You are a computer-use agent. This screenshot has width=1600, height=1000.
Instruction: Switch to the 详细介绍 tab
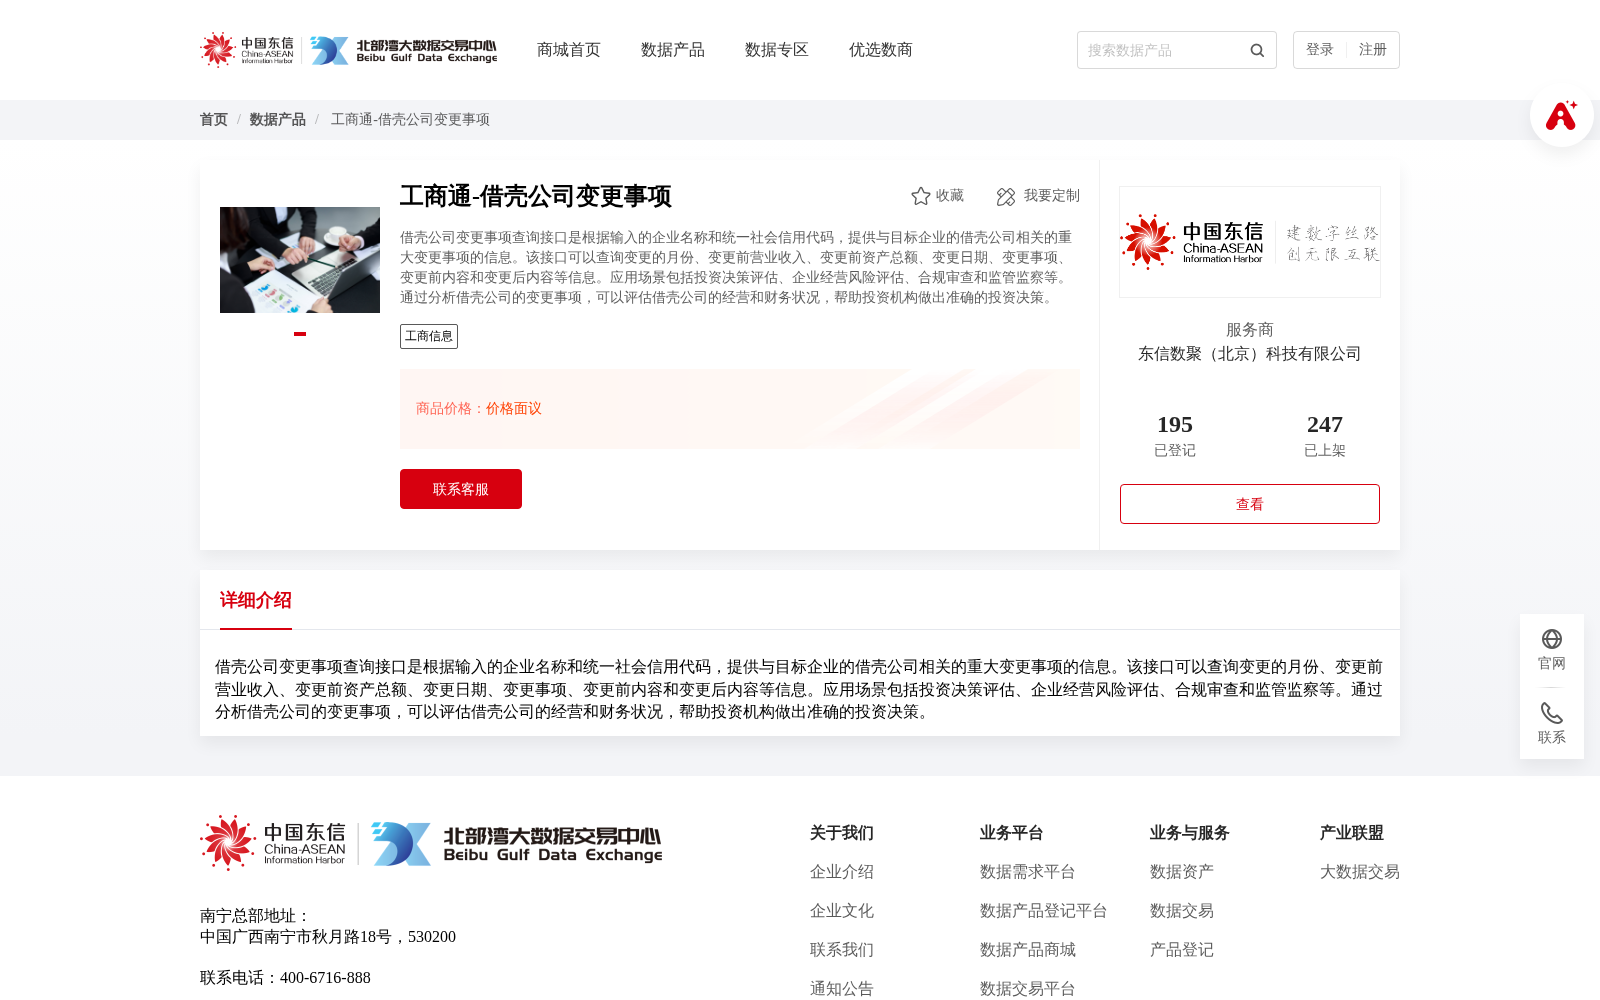(256, 600)
